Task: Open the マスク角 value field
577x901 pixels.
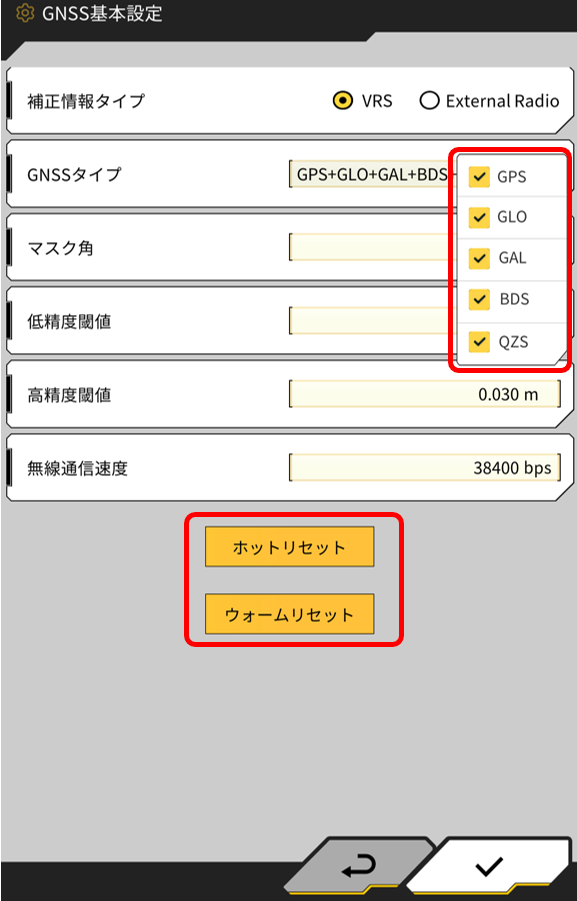Action: [x=370, y=247]
